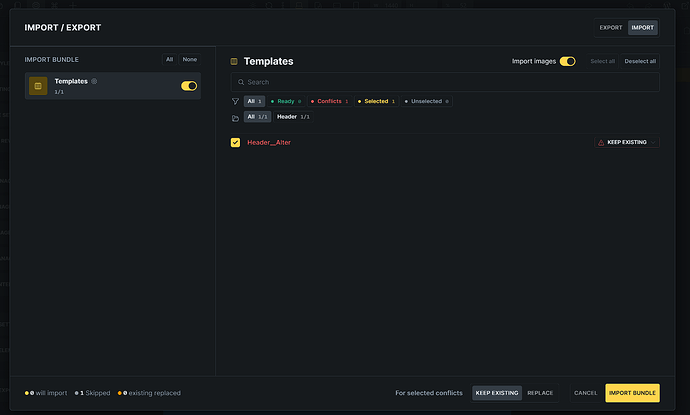690x415 pixels.
Task: Click the Select all button
Action: pyautogui.click(x=602, y=61)
